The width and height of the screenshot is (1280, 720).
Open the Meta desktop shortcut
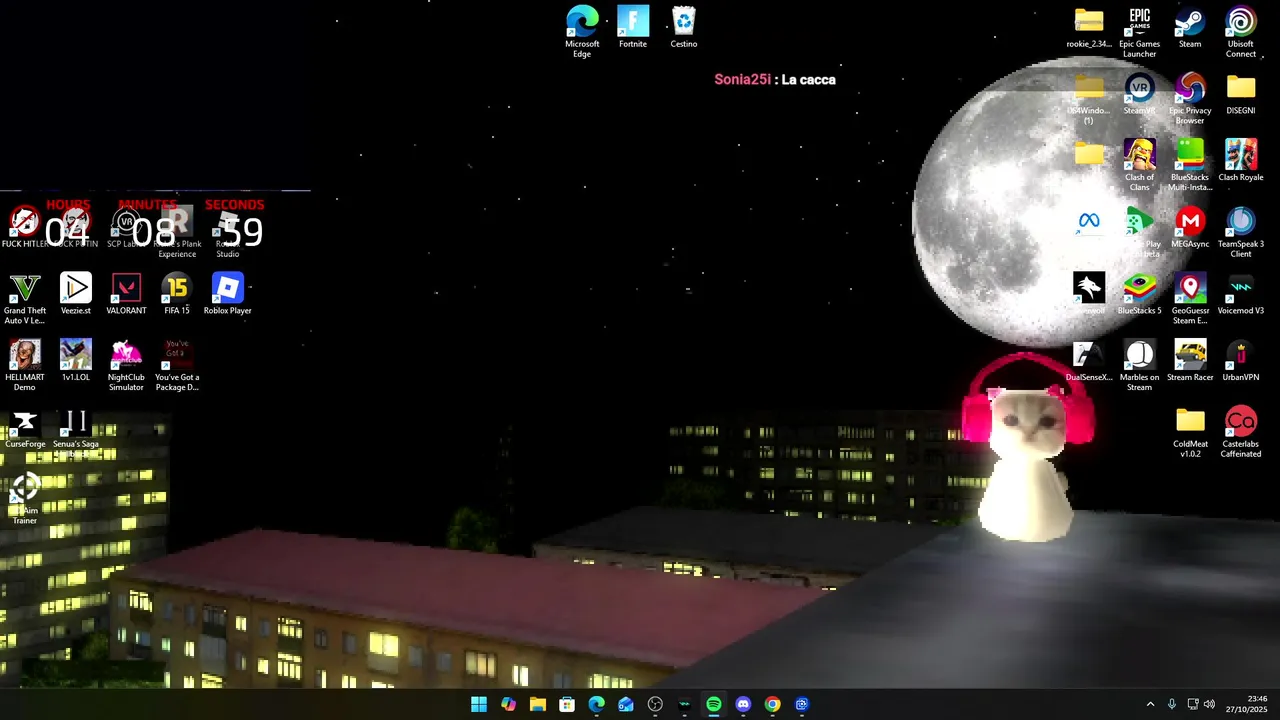(x=1089, y=222)
